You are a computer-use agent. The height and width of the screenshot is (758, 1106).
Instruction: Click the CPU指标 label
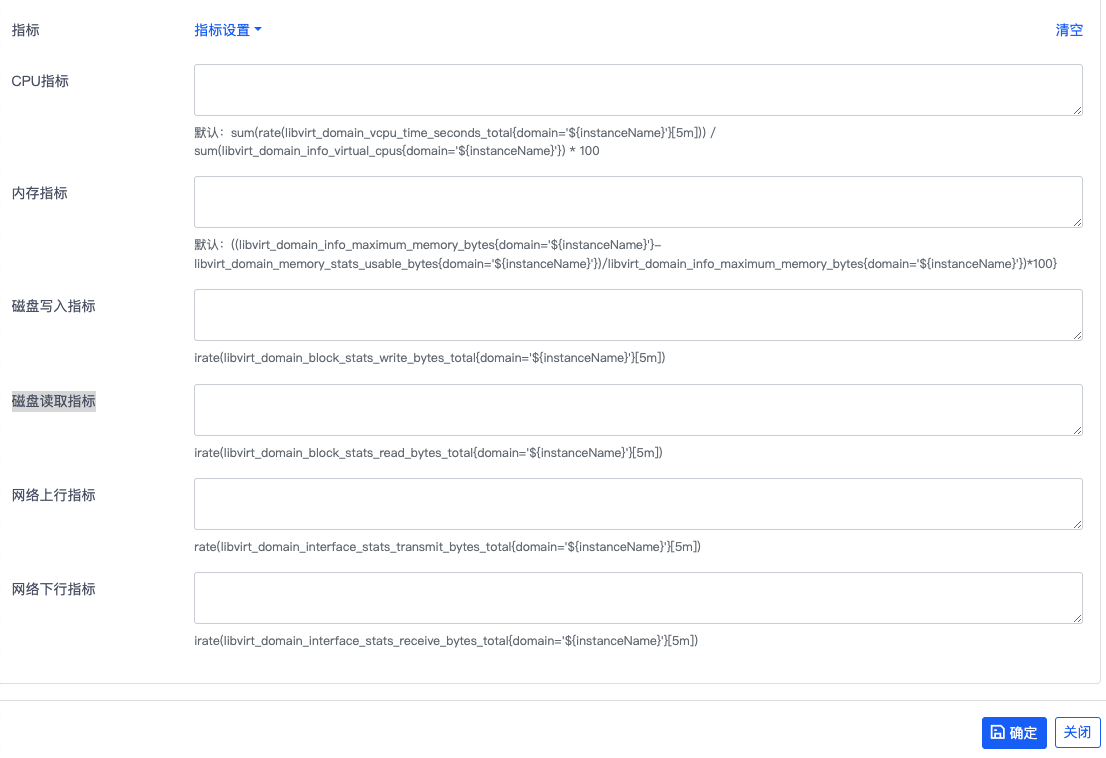click(x=40, y=81)
